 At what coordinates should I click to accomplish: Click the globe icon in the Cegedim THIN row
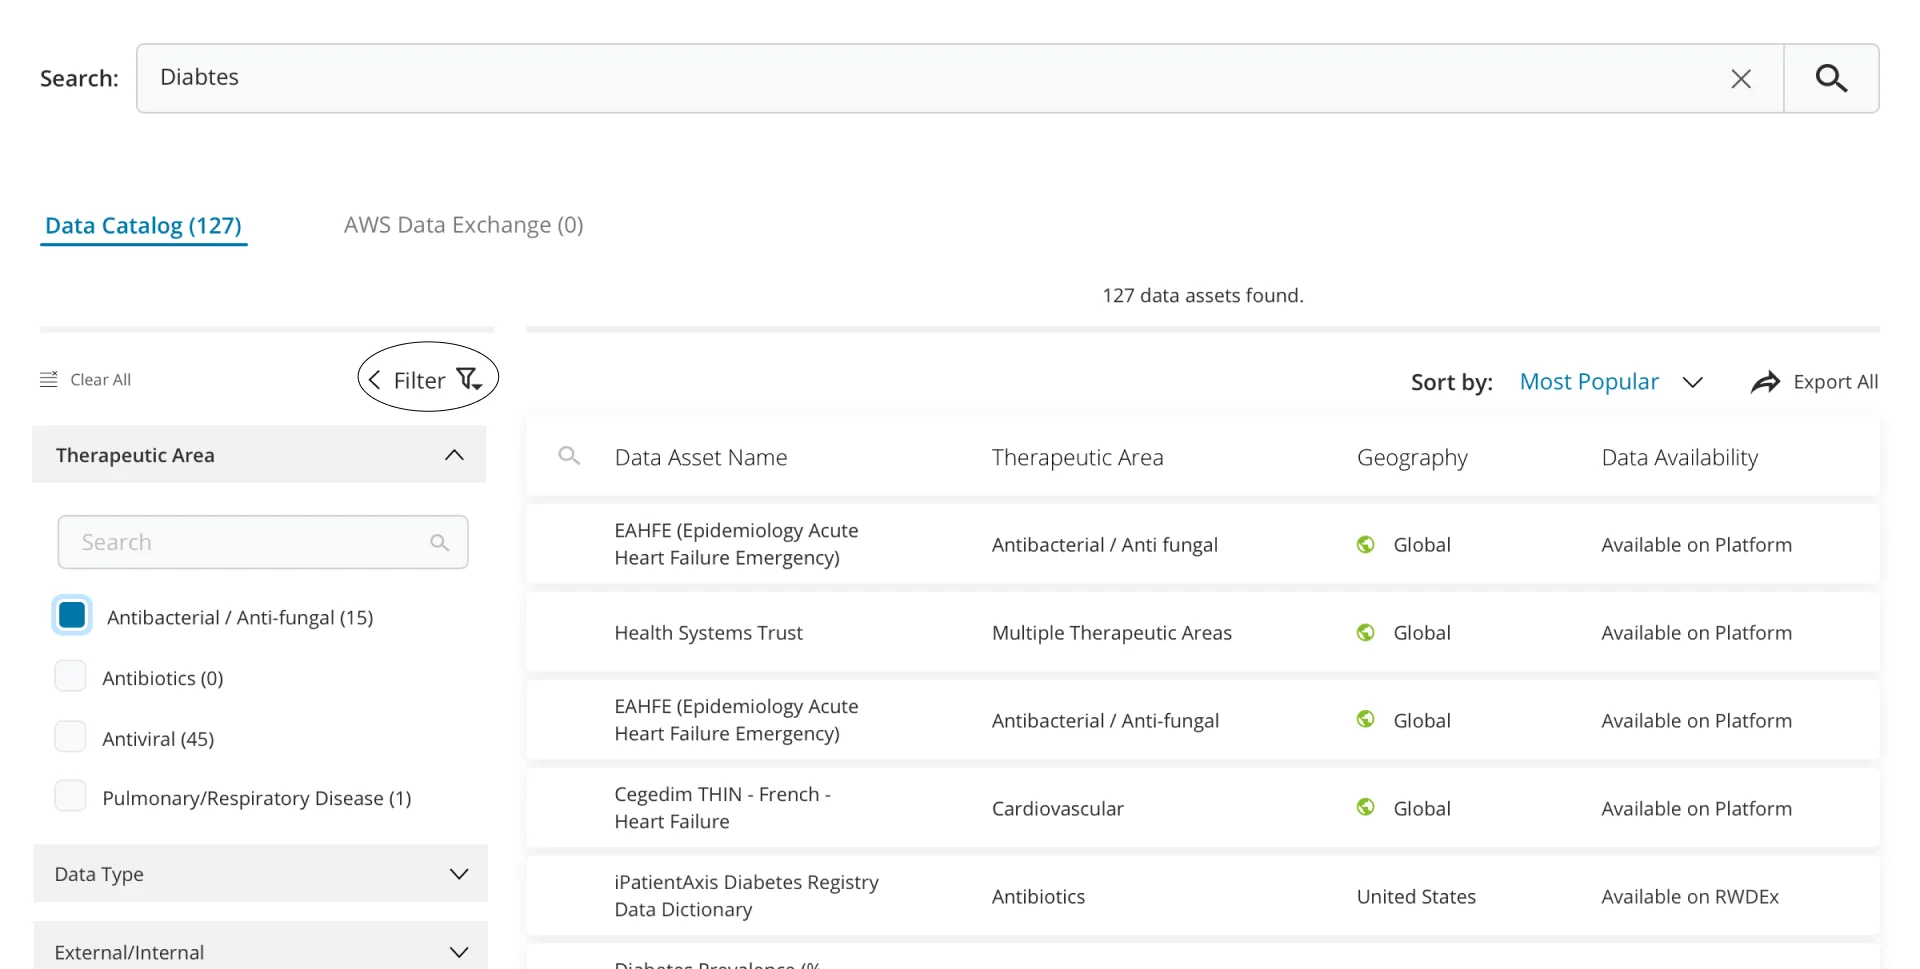1365,807
